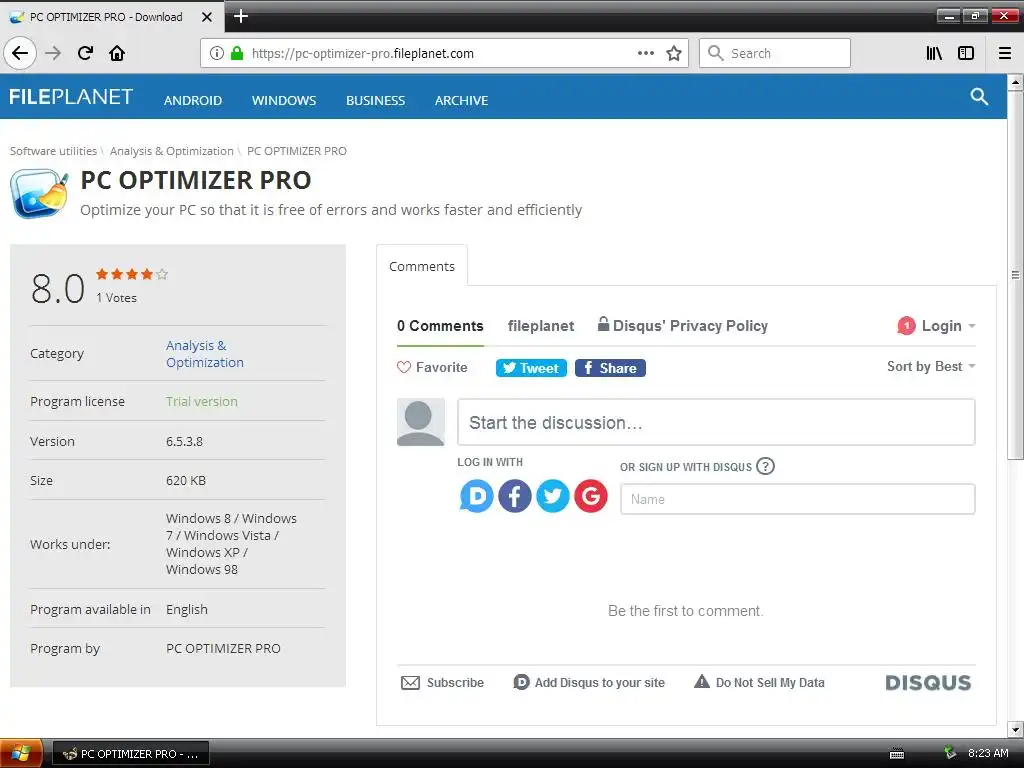Open the Software utilities breadcrumb
Viewport: 1024px width, 768px height.
point(54,151)
